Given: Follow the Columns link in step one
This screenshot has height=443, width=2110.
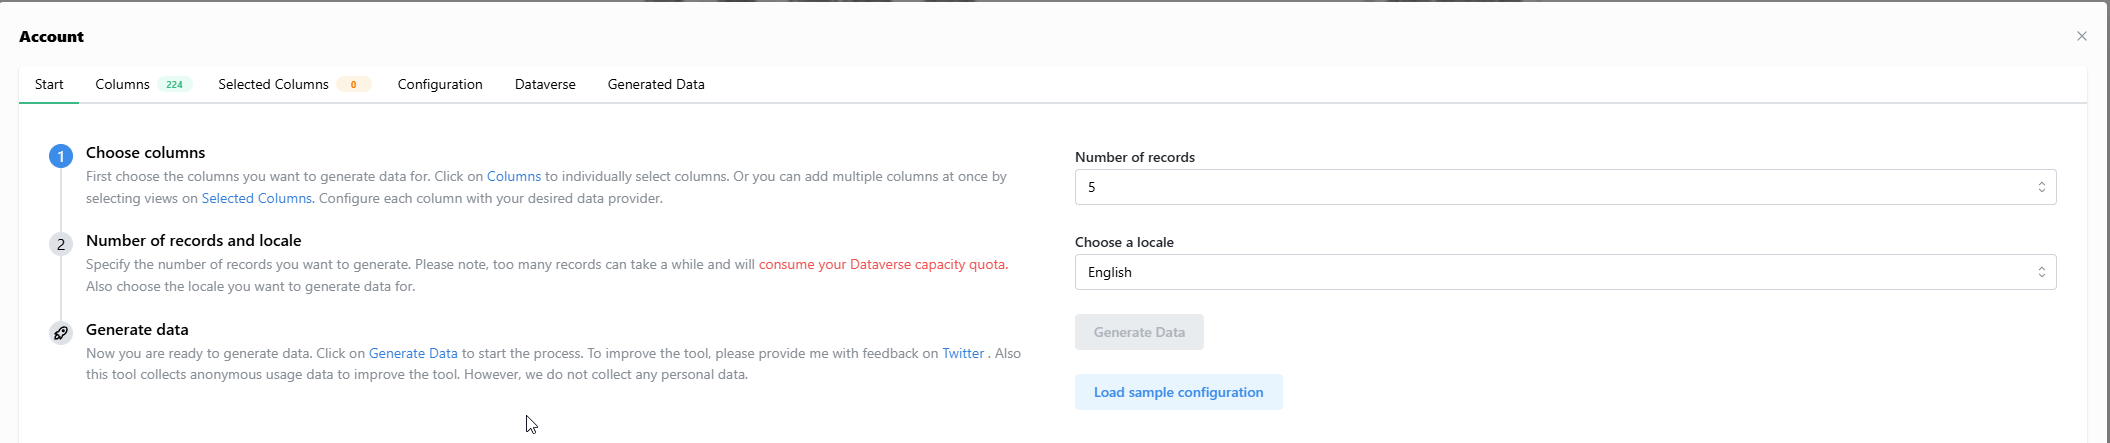Looking at the screenshot, I should coord(514,176).
